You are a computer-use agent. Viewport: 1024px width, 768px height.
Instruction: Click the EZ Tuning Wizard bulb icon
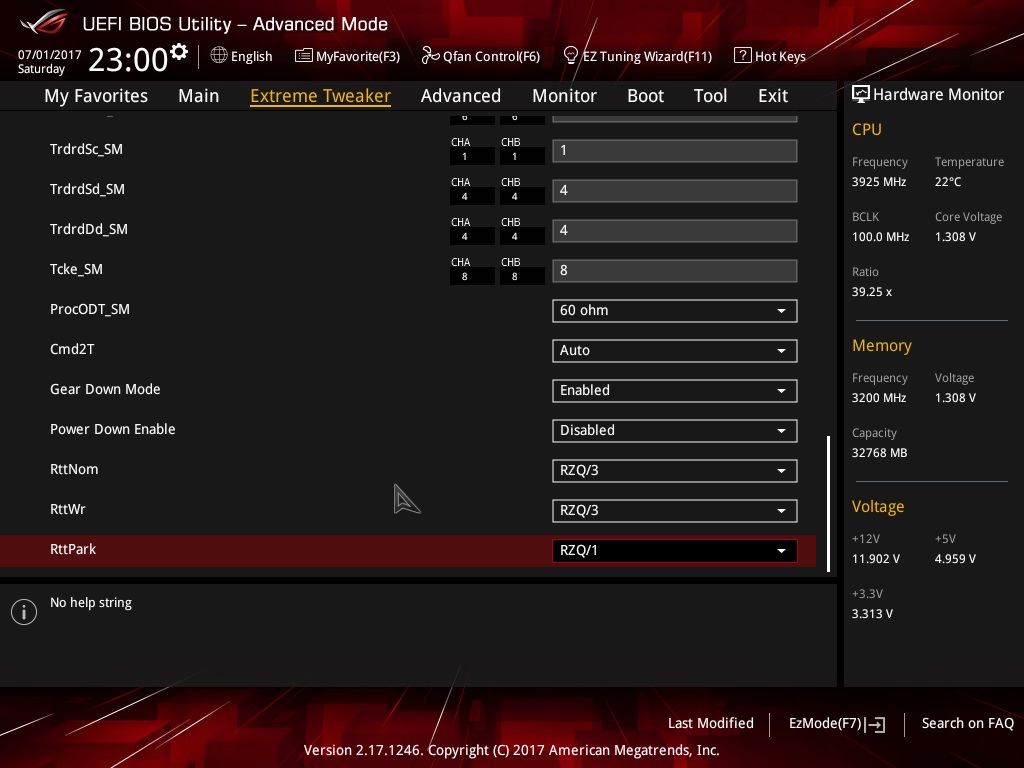click(x=571, y=56)
